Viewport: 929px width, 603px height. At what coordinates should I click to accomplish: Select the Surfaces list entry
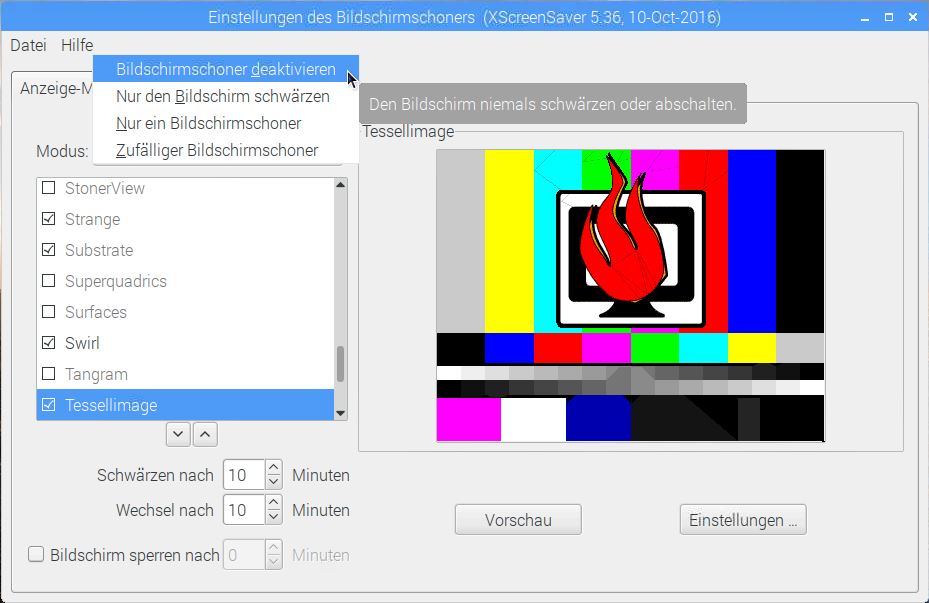coord(185,312)
